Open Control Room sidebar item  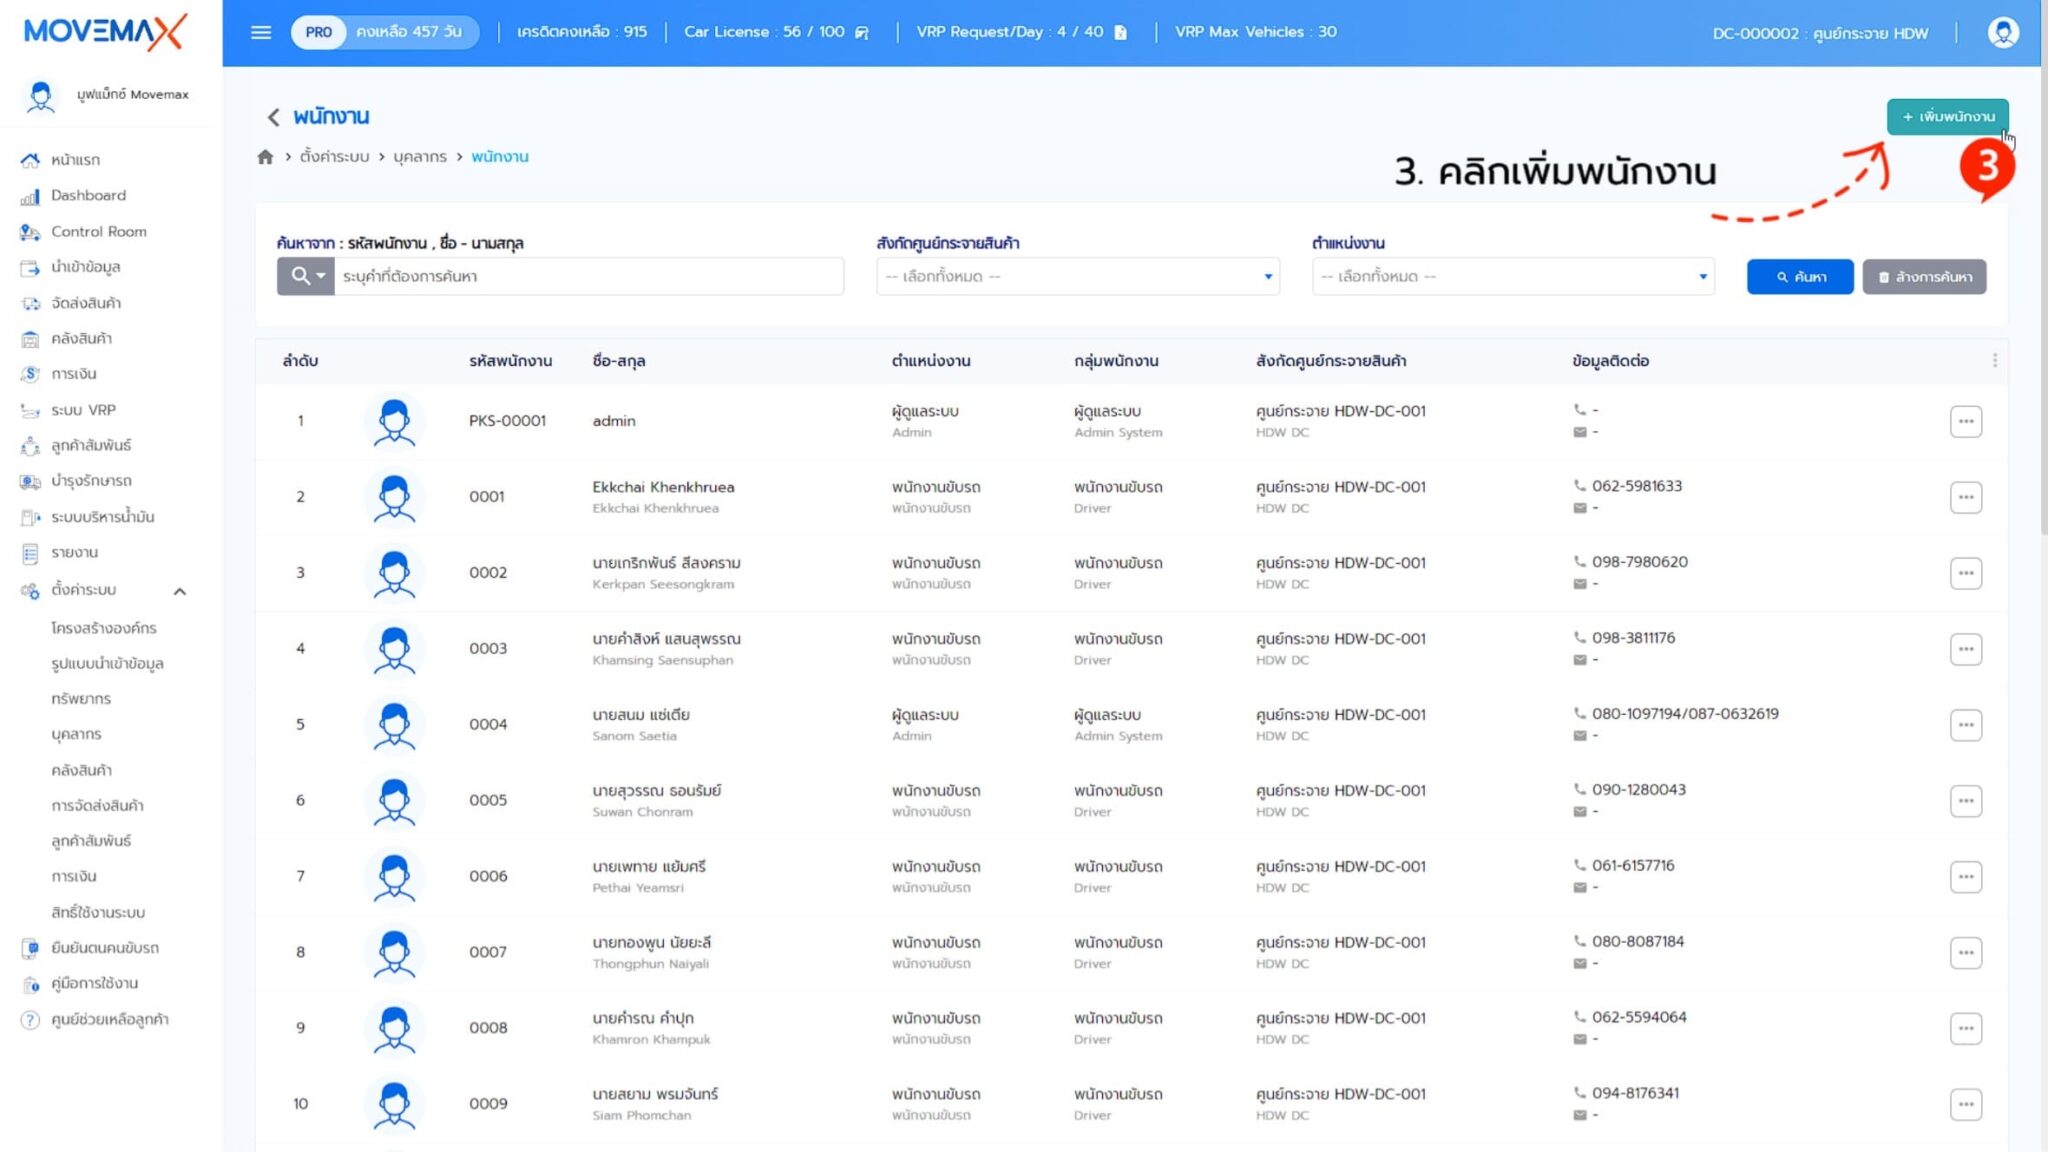coord(98,231)
